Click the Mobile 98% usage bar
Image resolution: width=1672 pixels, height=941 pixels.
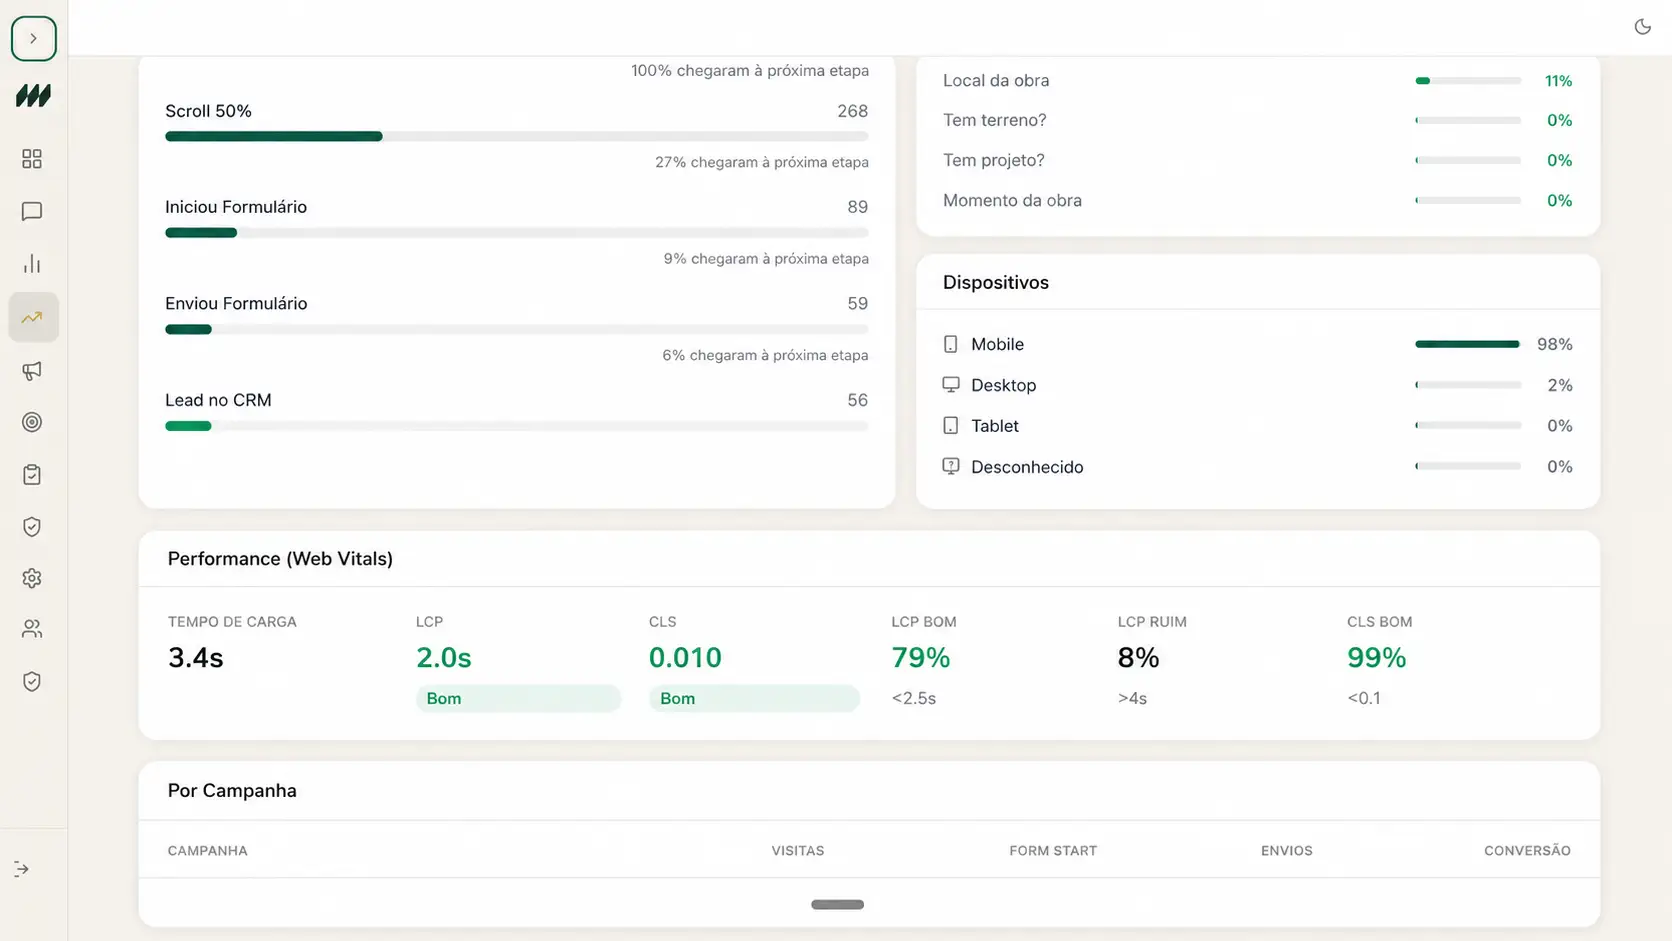[x=1468, y=344]
